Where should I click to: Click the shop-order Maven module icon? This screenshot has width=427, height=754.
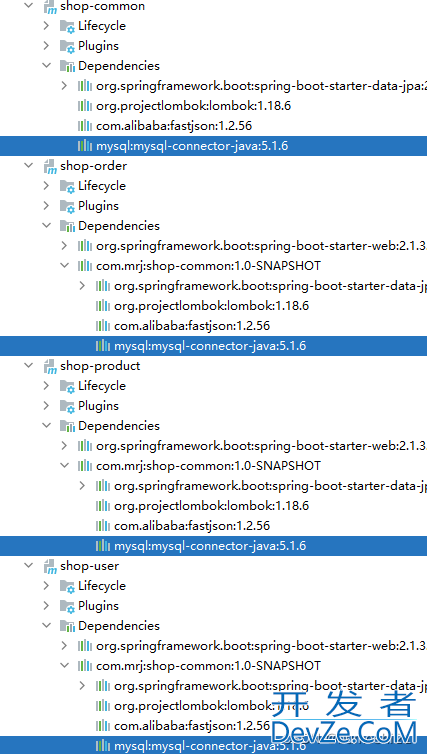click(x=50, y=166)
